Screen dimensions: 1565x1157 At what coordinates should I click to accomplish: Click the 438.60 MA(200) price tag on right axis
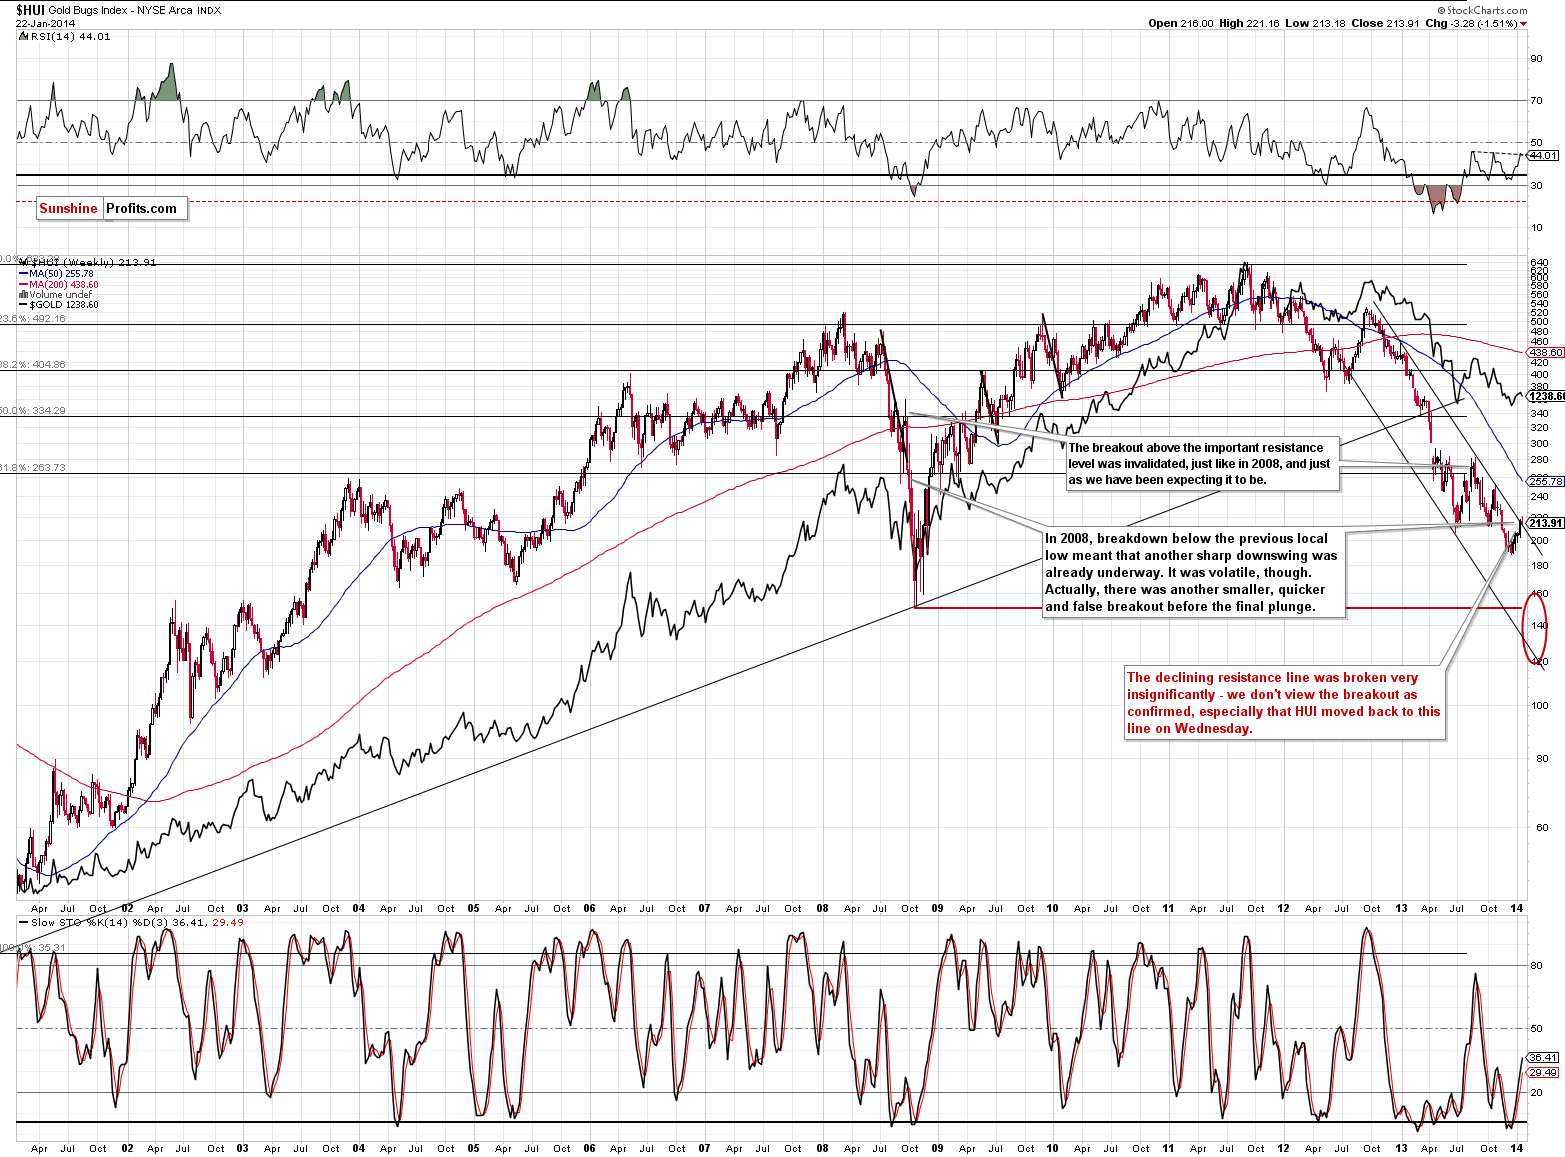(x=1546, y=353)
